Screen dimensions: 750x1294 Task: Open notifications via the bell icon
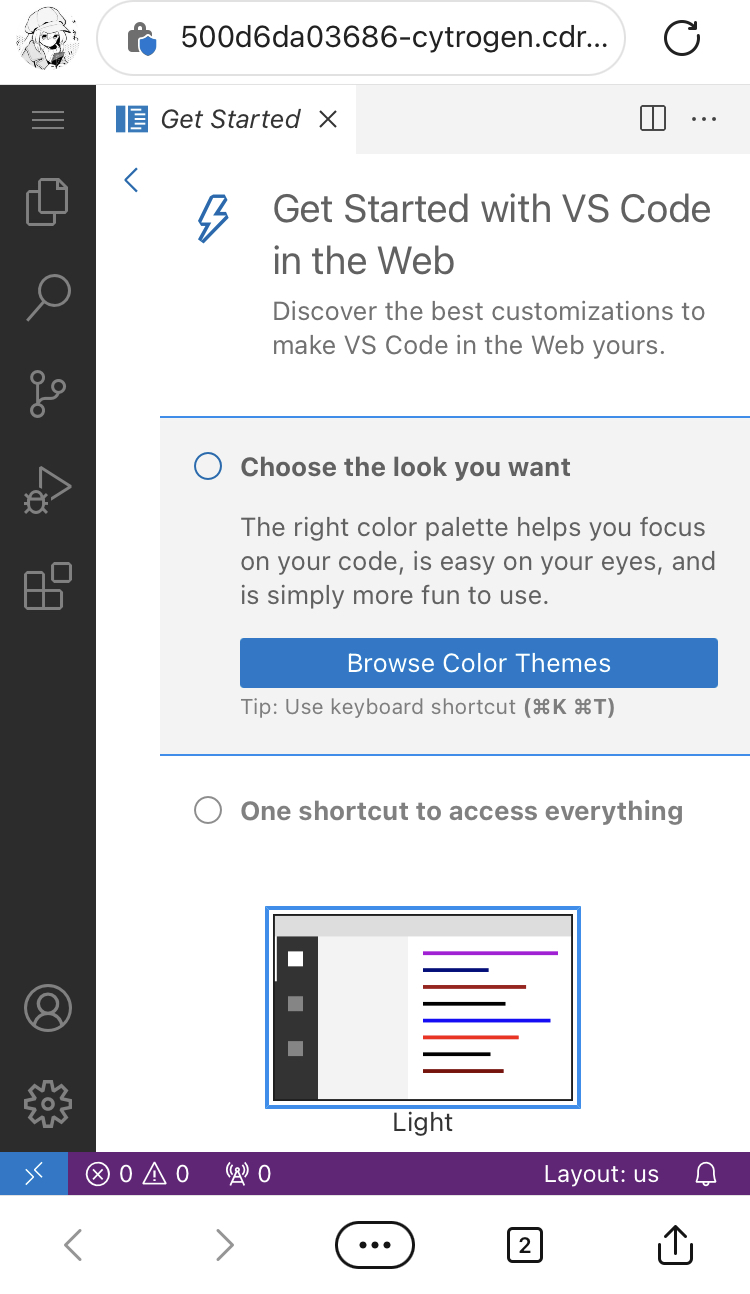pos(706,1173)
